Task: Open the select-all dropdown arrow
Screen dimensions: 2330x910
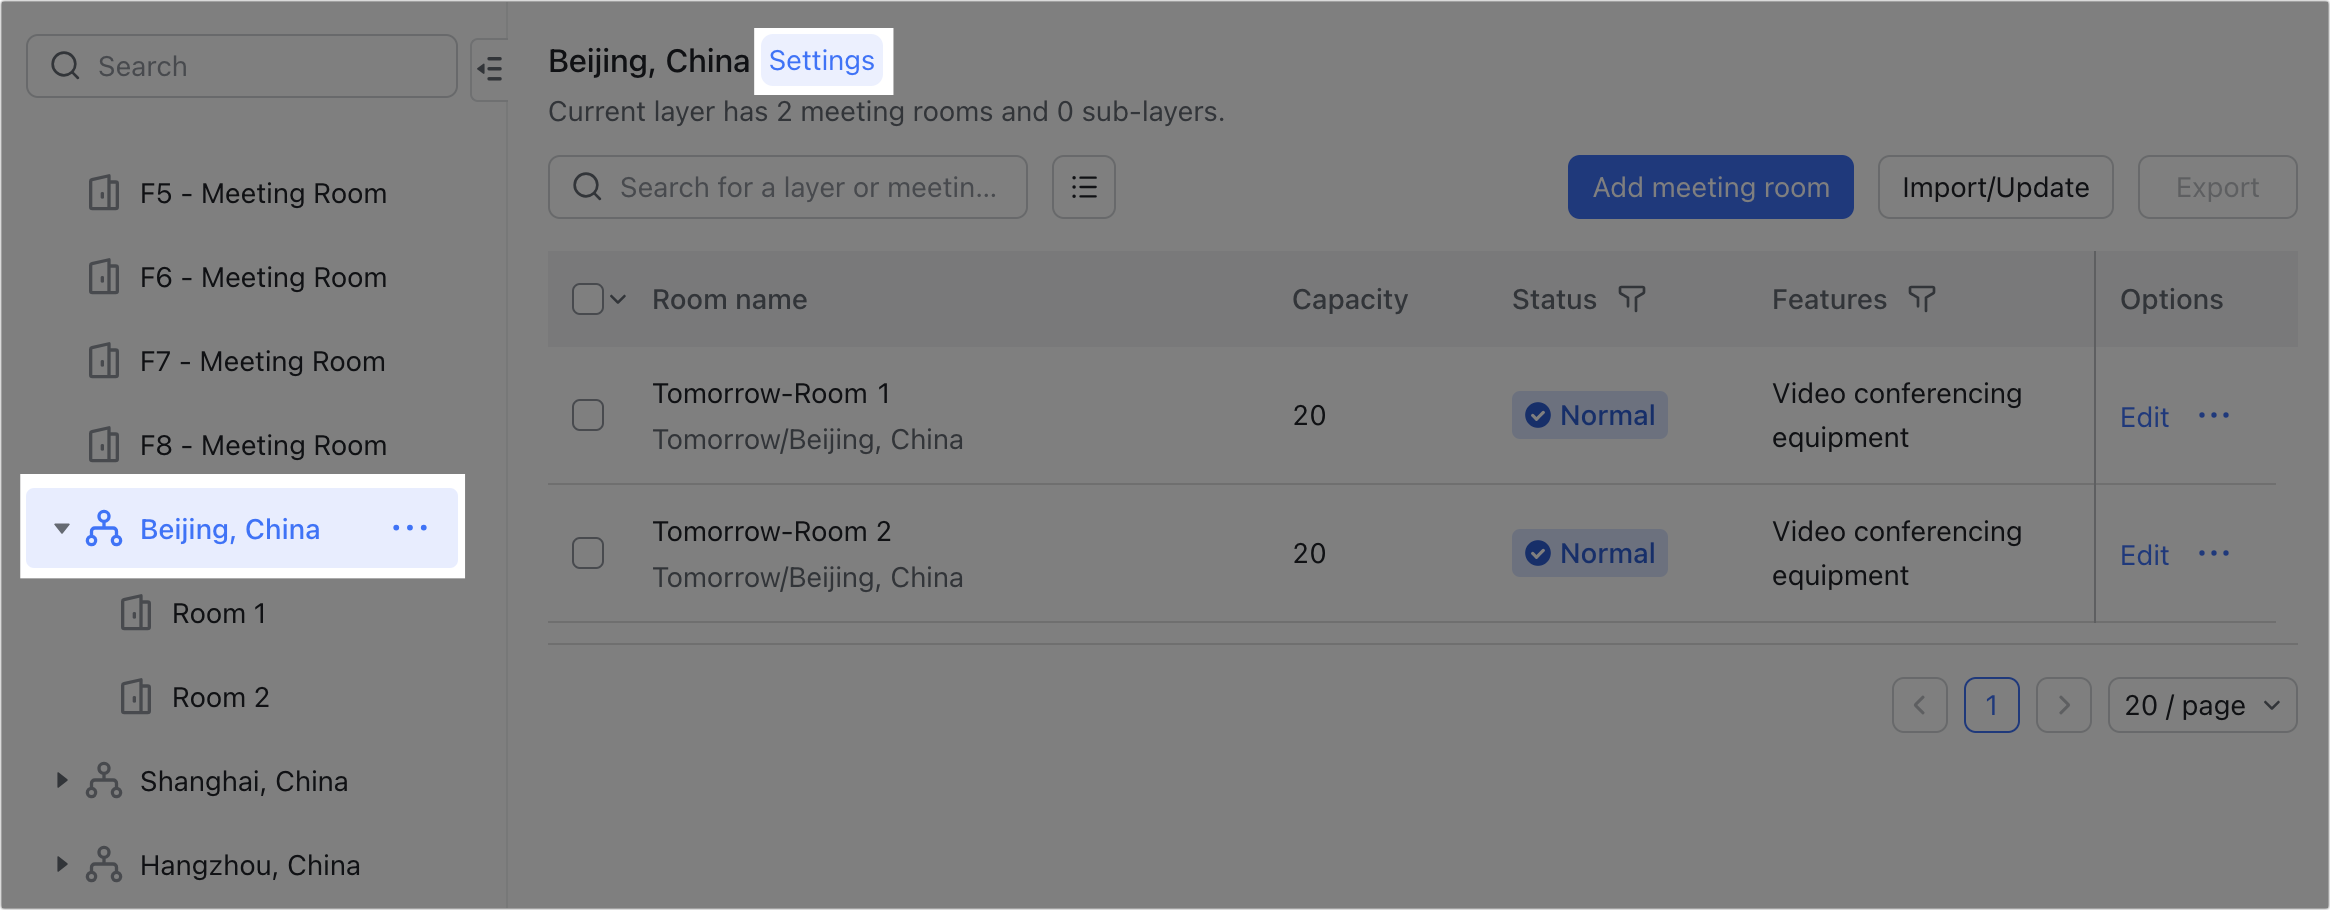Action: 617,298
